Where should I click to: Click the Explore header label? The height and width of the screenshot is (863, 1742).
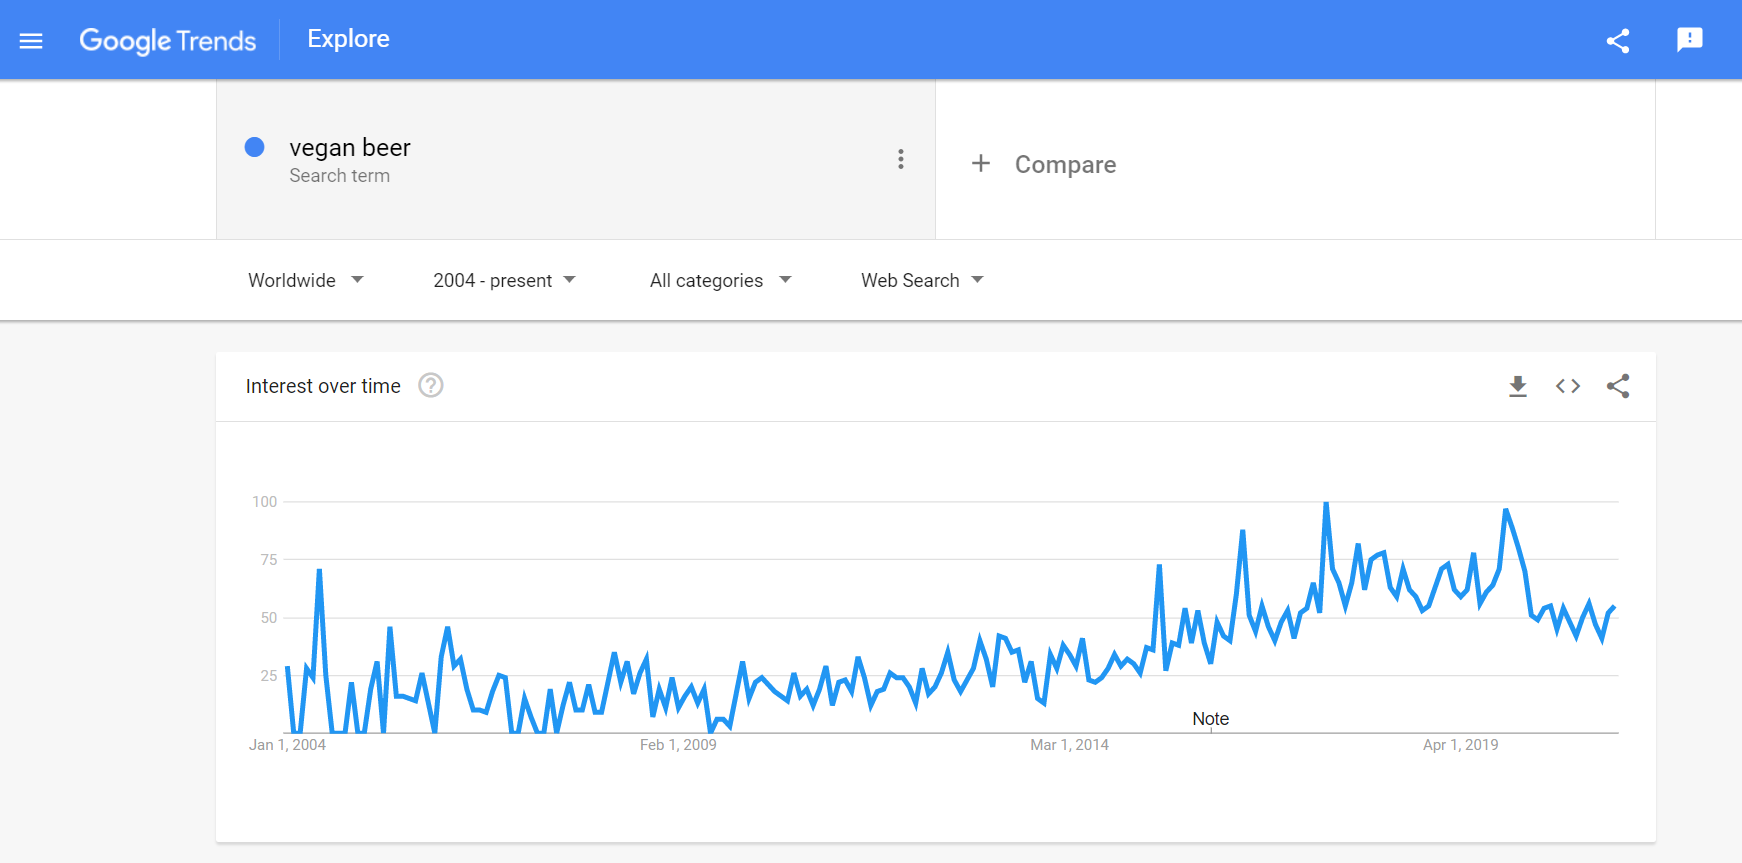point(348,39)
